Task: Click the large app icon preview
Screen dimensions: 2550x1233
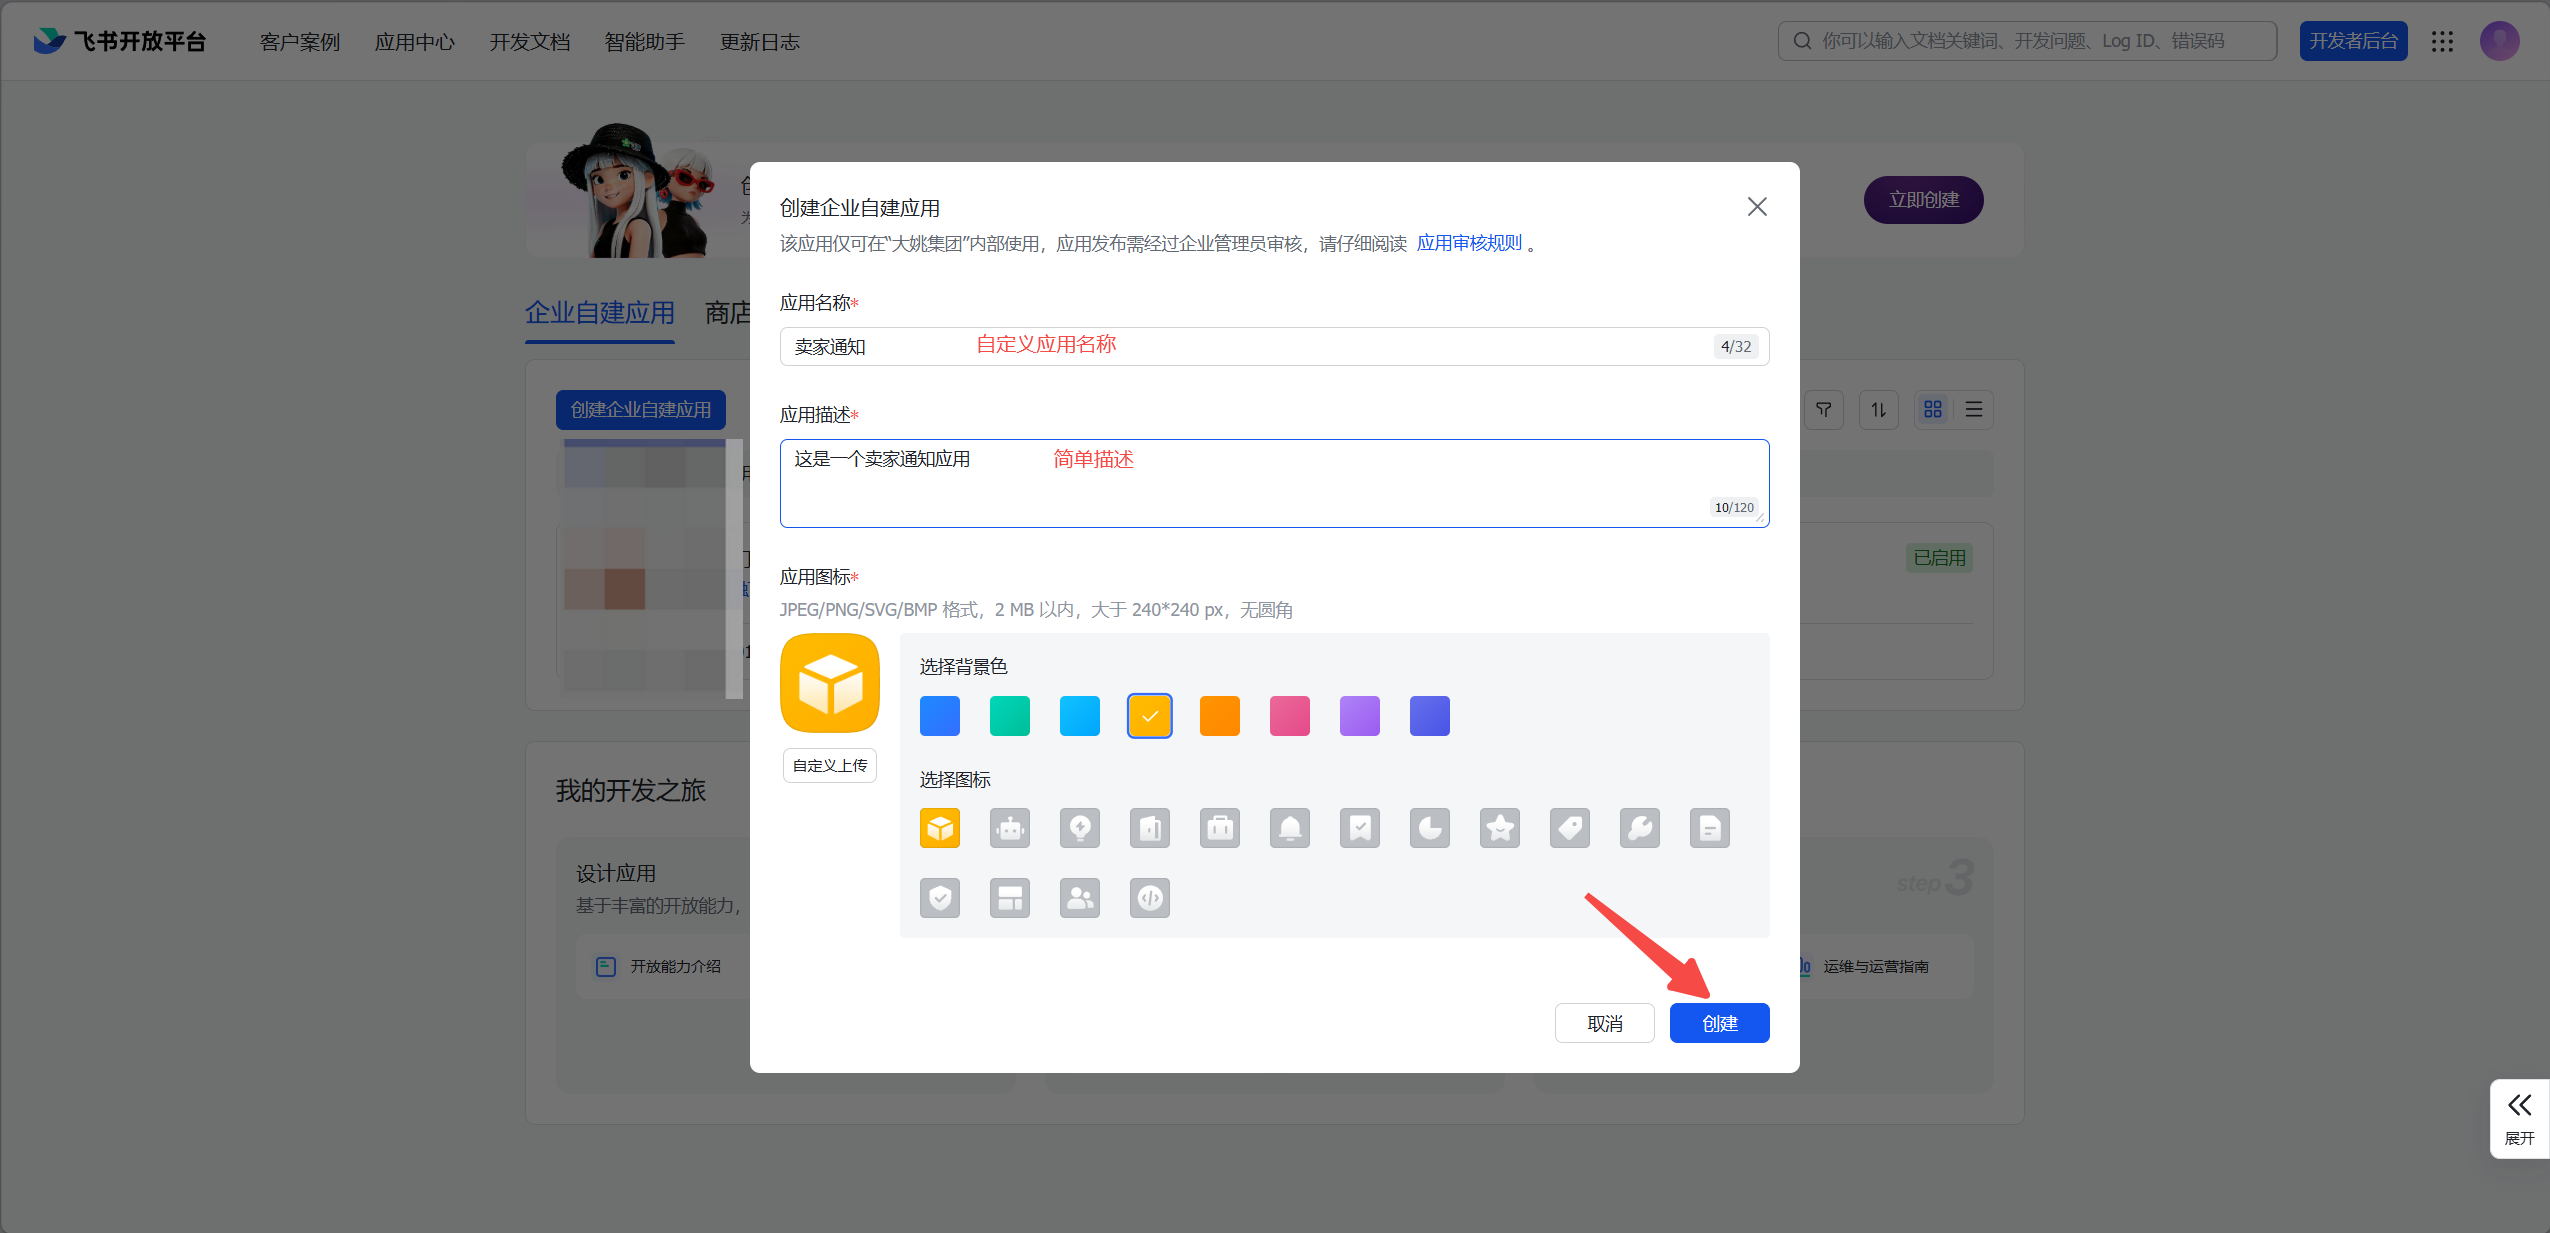Action: point(830,684)
